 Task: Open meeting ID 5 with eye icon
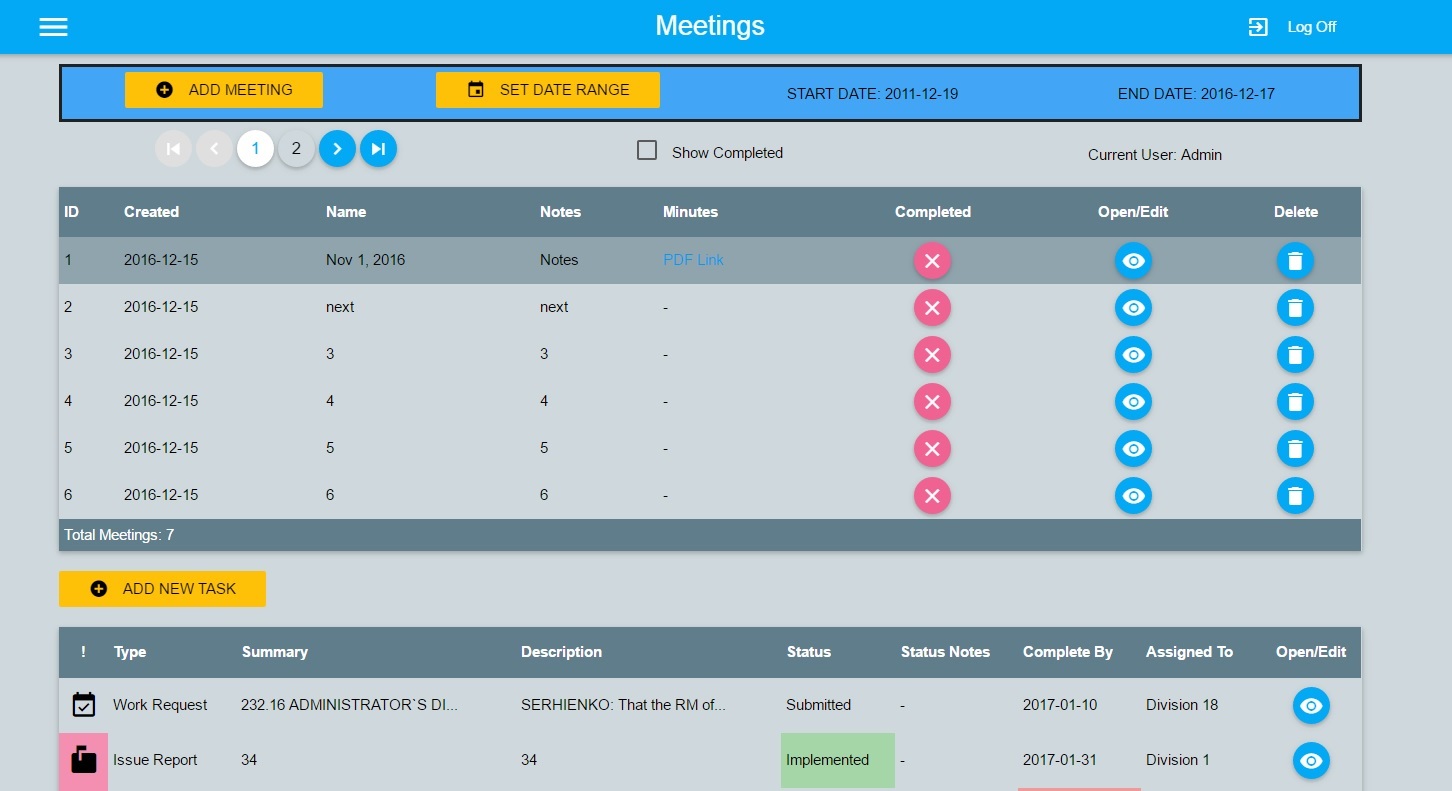pyautogui.click(x=1133, y=449)
